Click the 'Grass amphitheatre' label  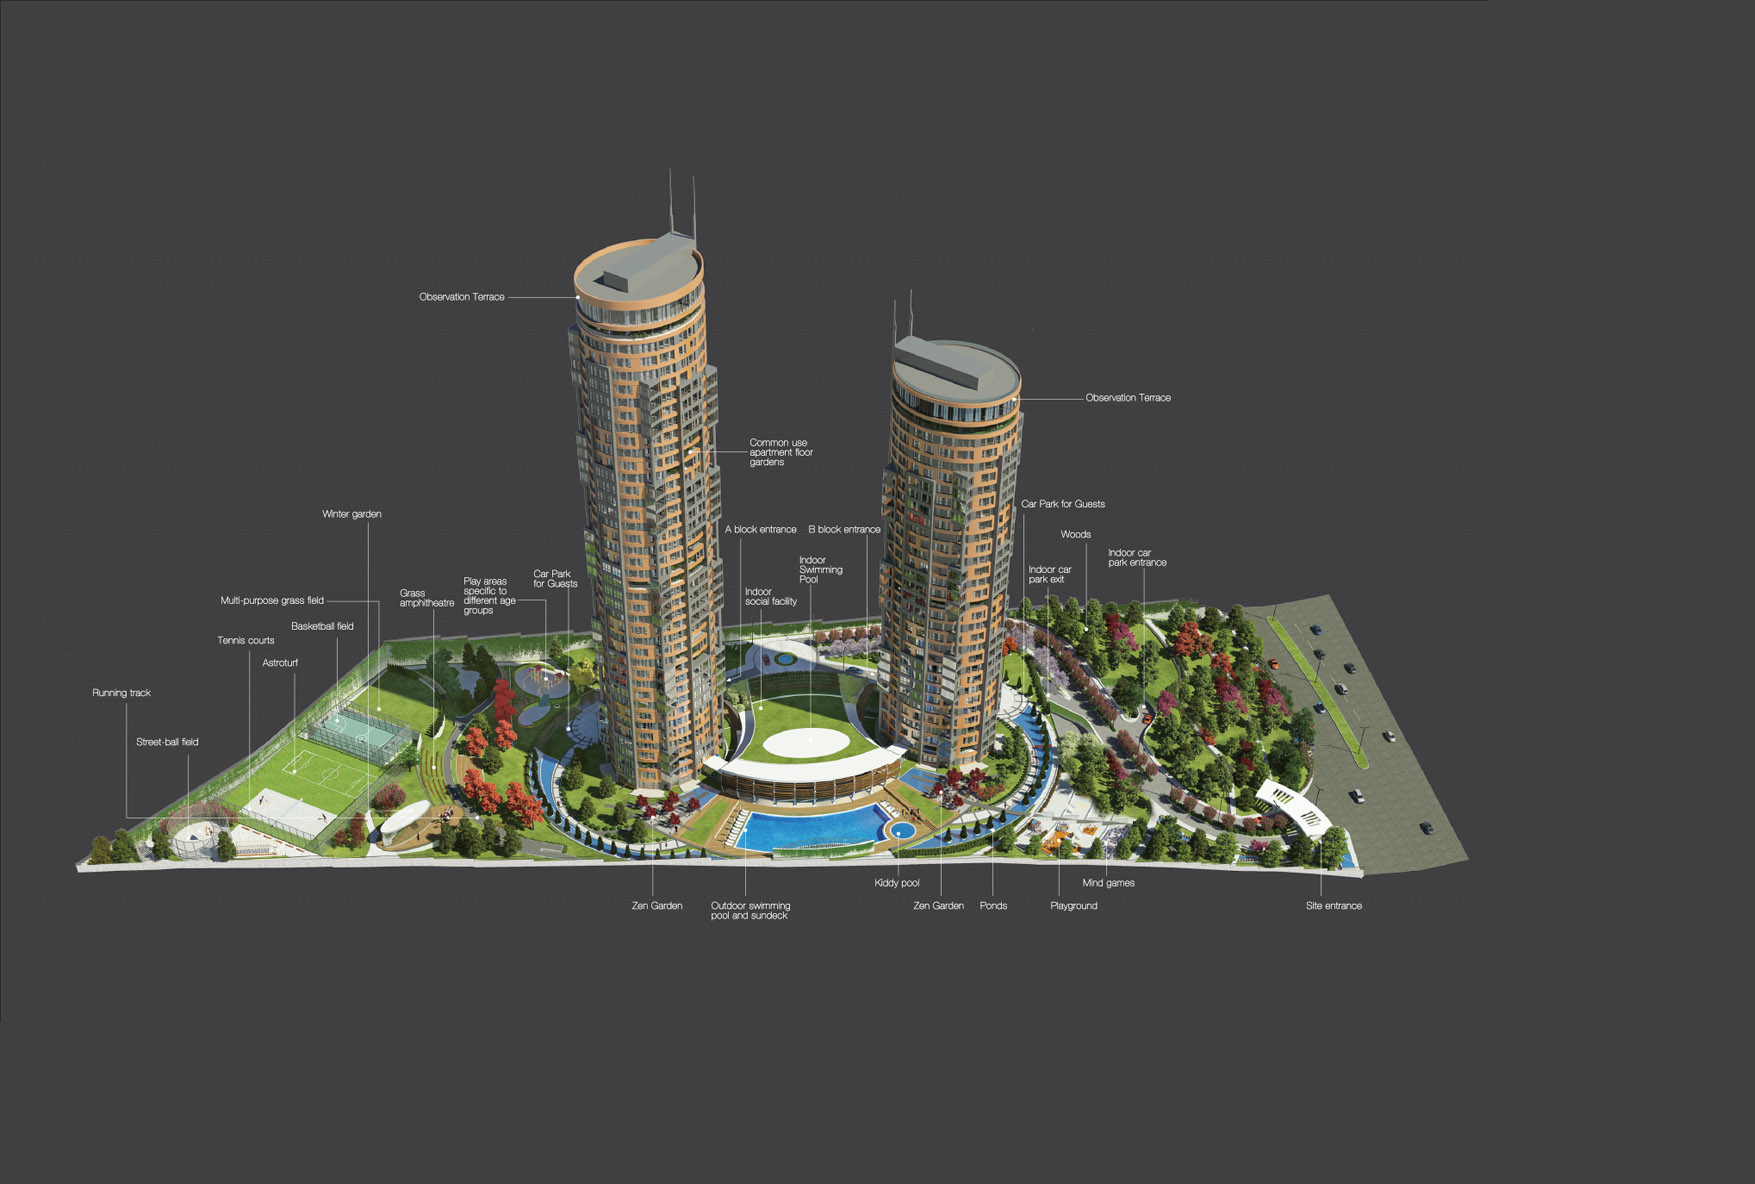point(426,598)
